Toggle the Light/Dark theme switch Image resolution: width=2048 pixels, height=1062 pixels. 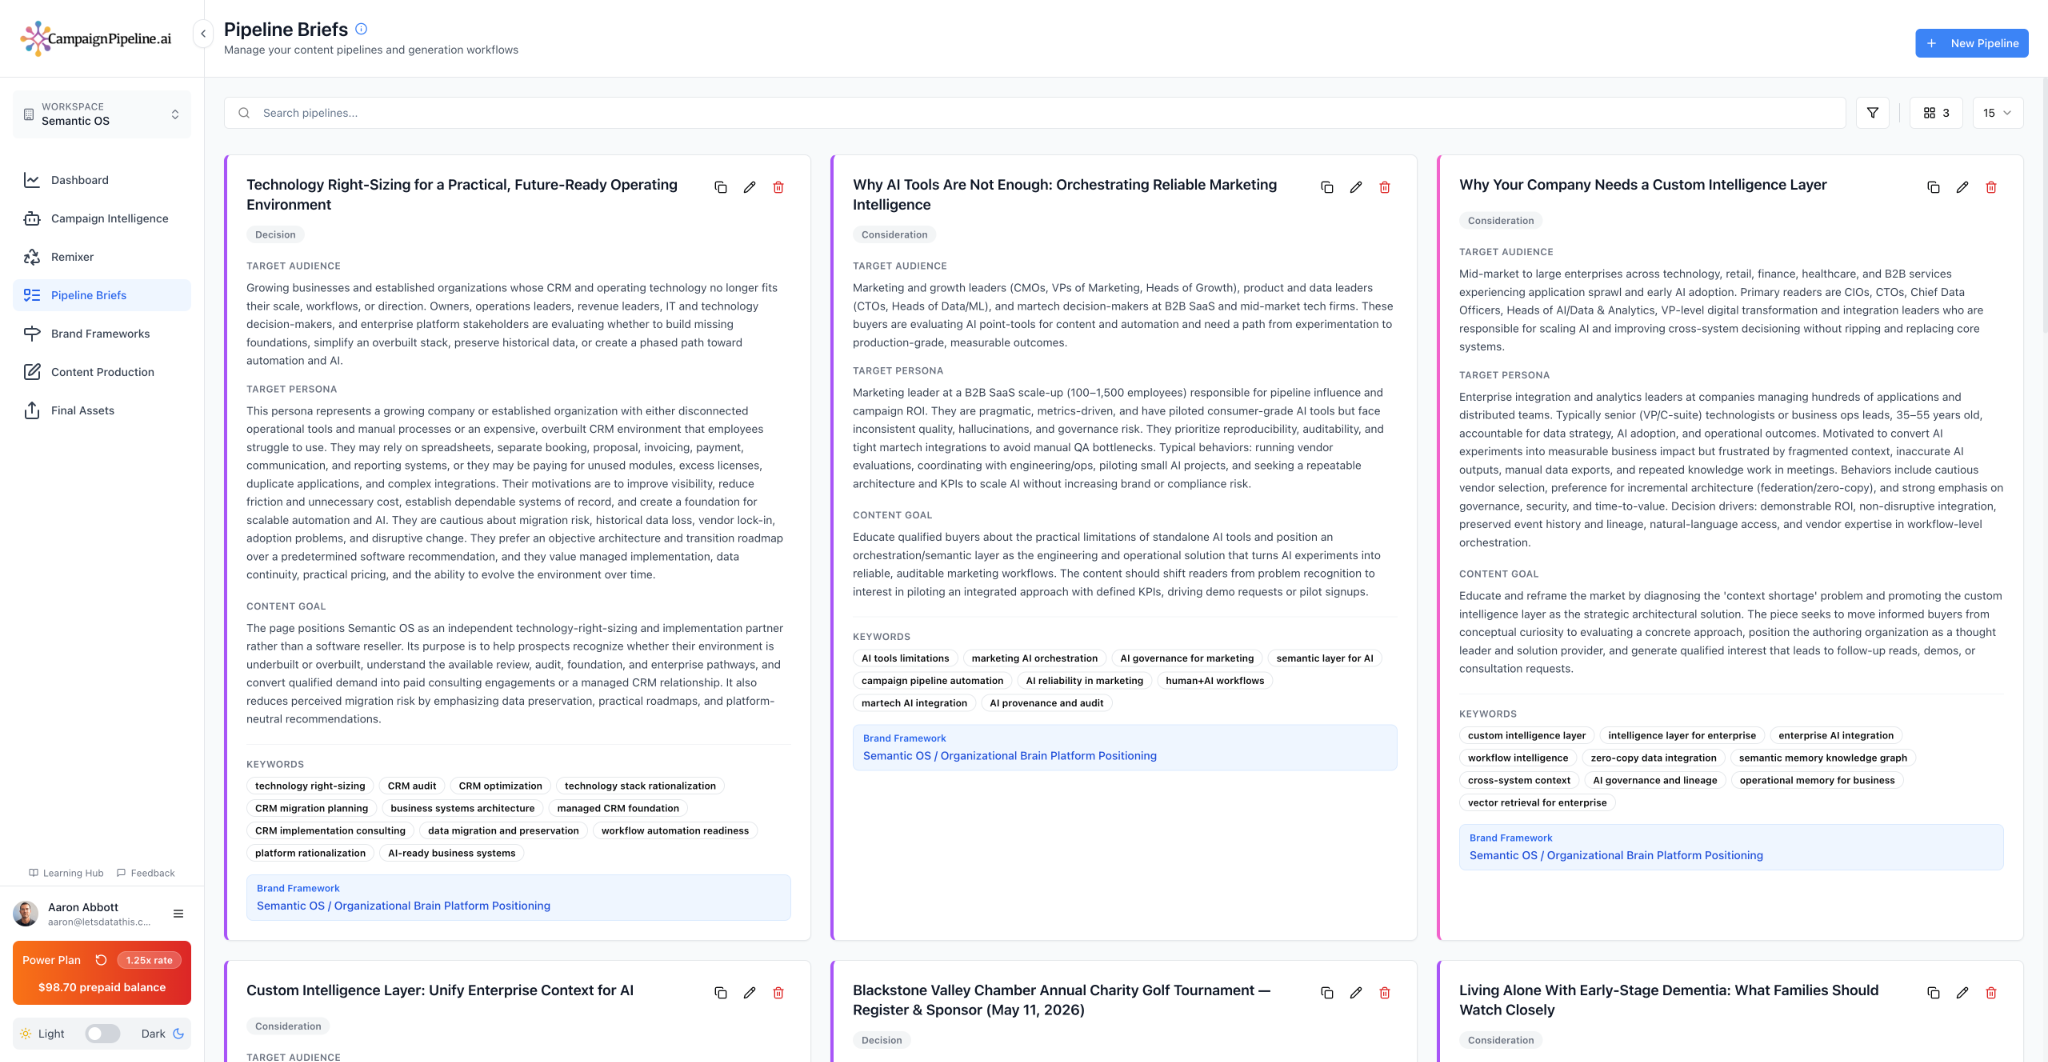102,1034
